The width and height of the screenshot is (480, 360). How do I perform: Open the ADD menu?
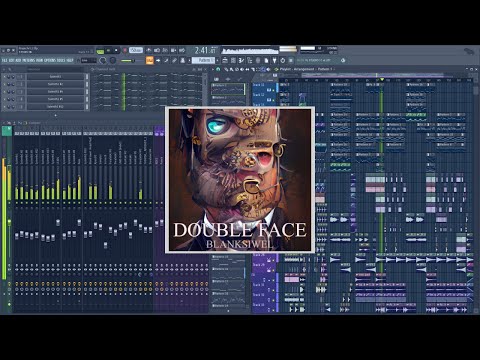[18, 60]
